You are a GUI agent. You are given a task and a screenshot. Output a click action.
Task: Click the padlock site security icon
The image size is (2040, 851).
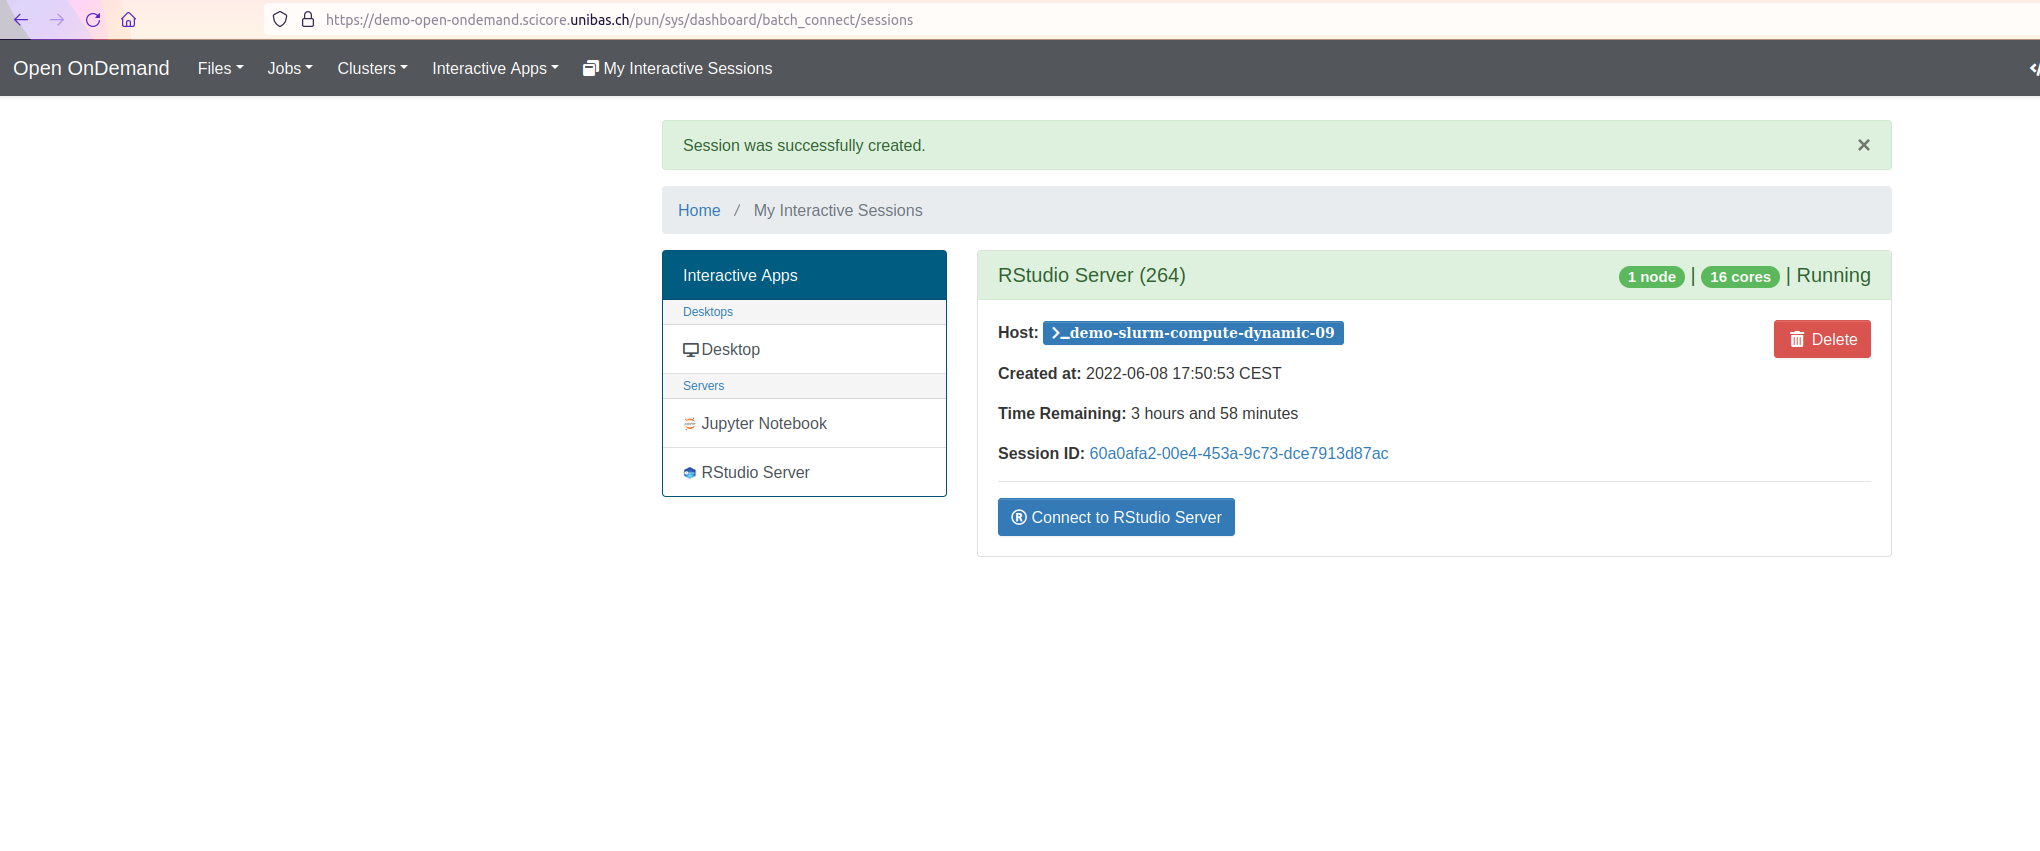point(308,20)
